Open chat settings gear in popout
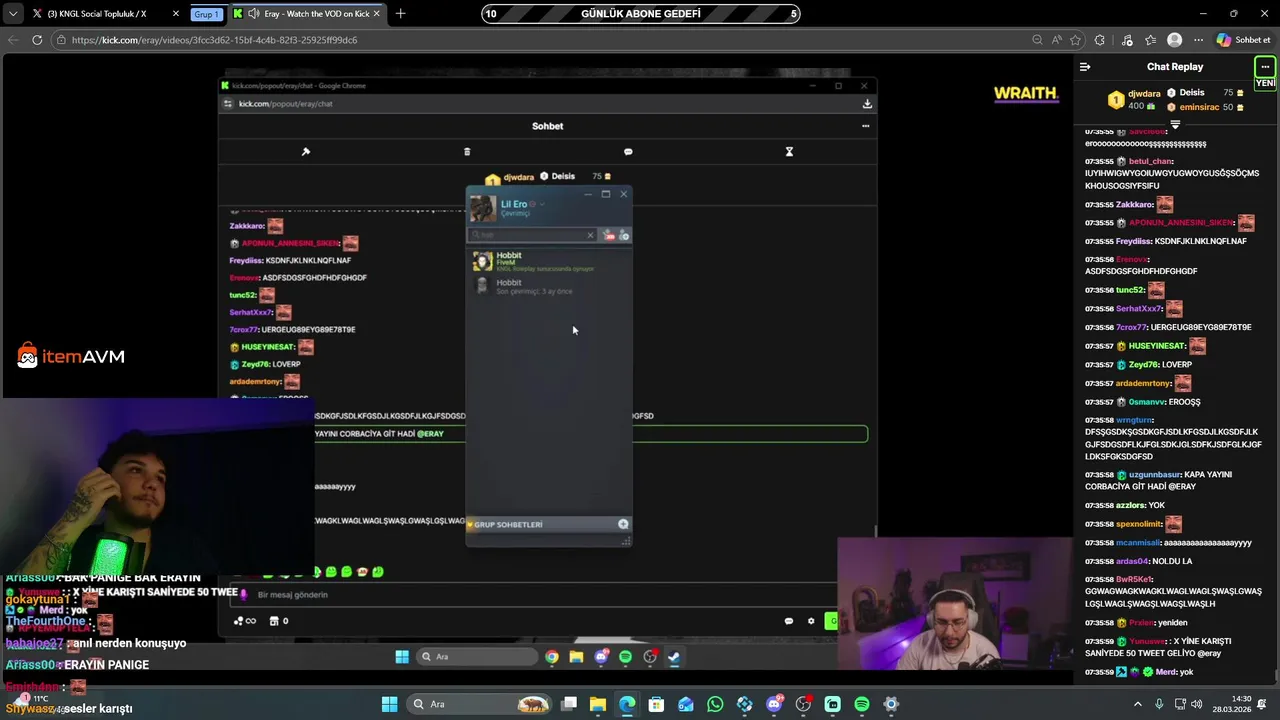Screen dimensions: 1280x720 tap(811, 621)
